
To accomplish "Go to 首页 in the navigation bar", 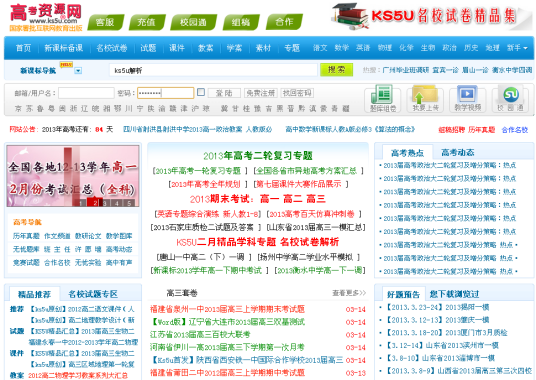I will click(x=23, y=48).
